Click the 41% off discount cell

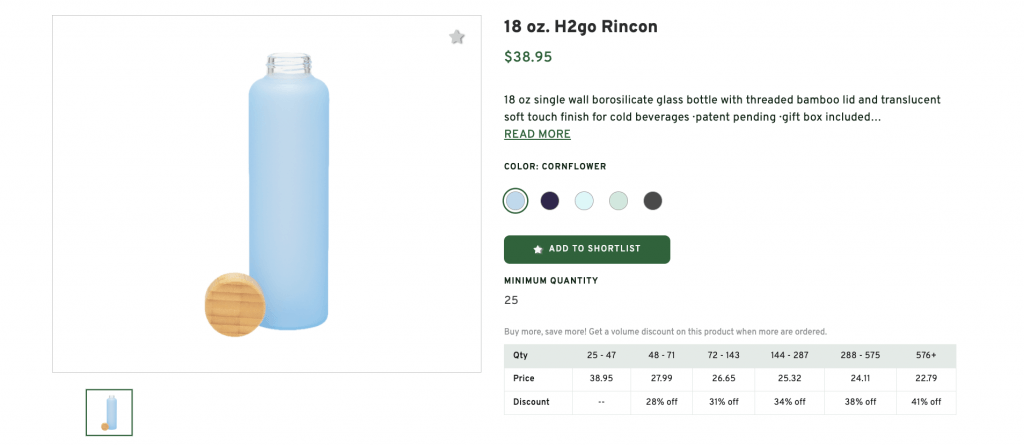tap(925, 402)
